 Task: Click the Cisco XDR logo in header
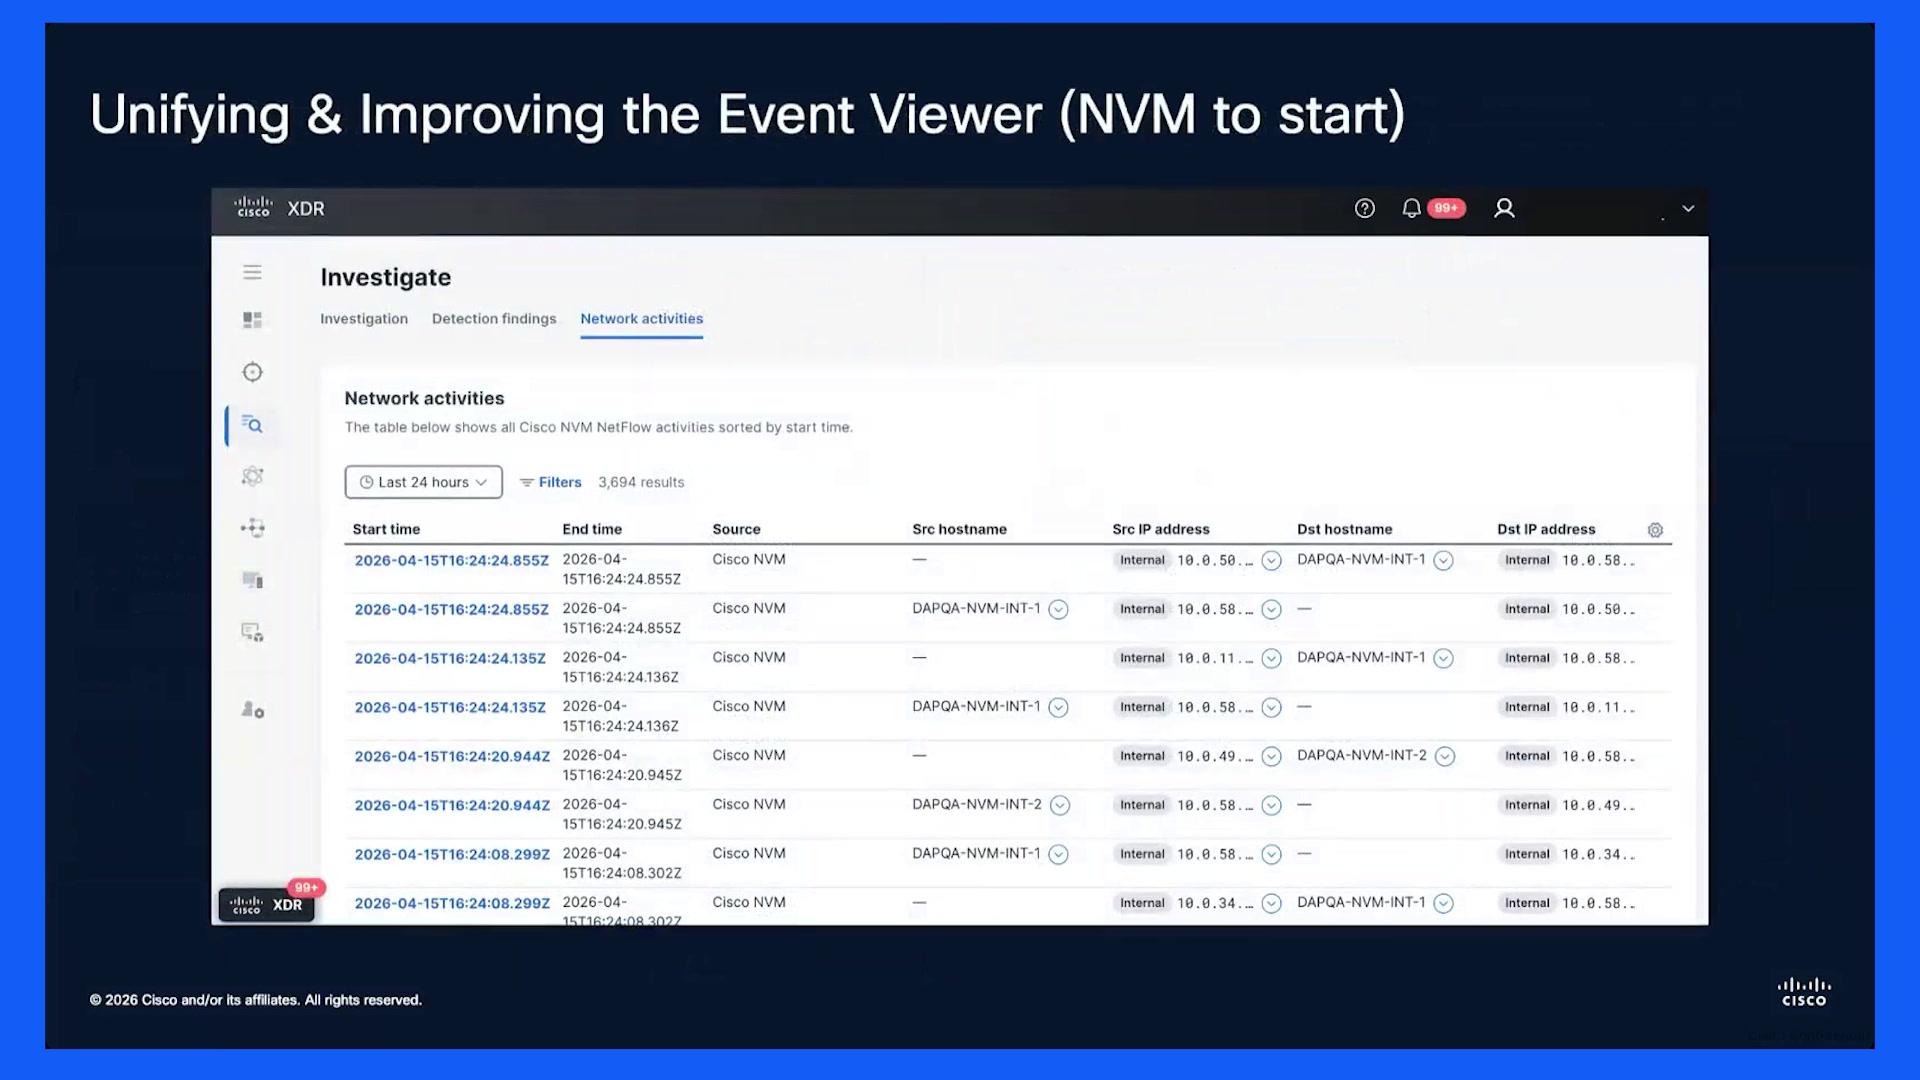coord(279,208)
